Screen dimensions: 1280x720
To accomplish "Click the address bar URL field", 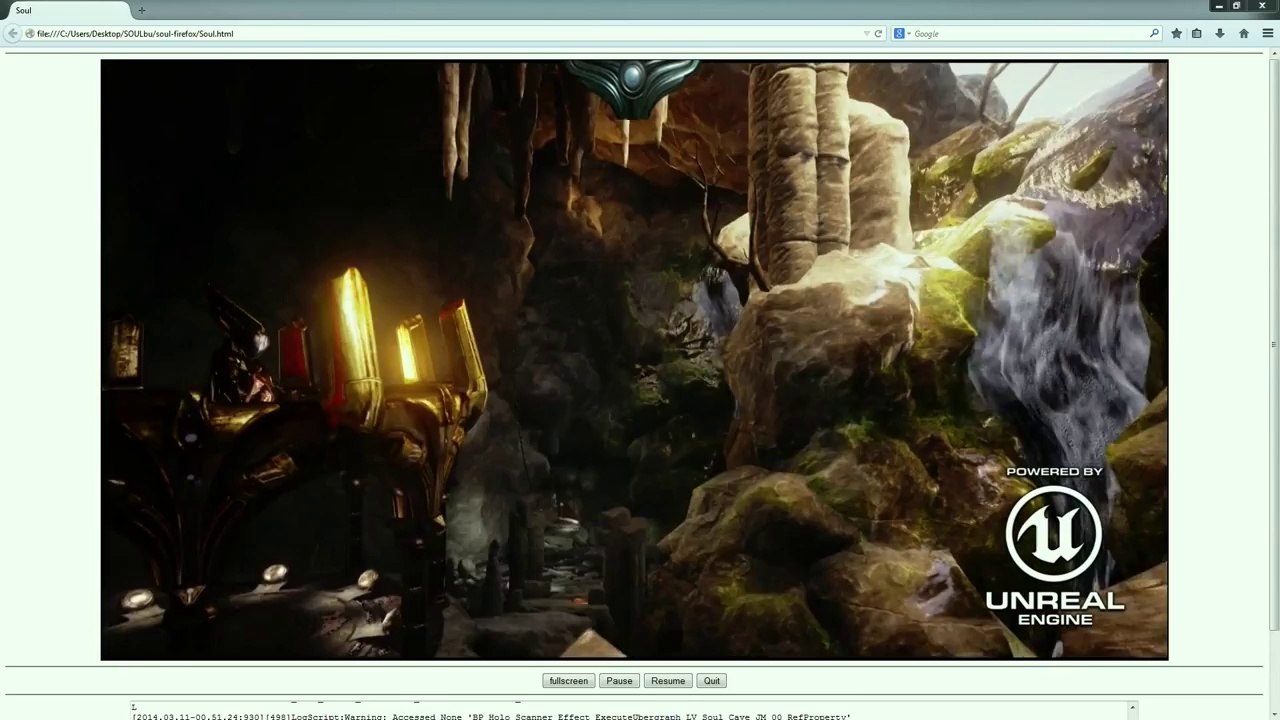I will 448,33.
